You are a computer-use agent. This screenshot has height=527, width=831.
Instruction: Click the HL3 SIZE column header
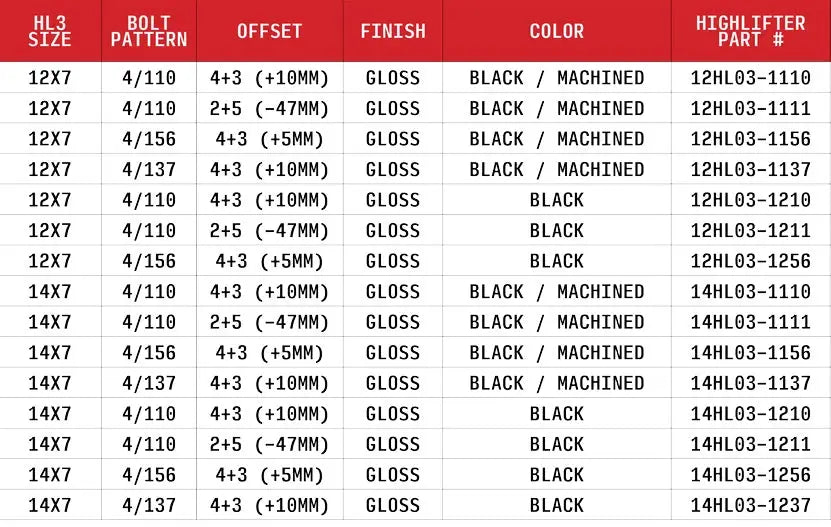click(x=50, y=31)
